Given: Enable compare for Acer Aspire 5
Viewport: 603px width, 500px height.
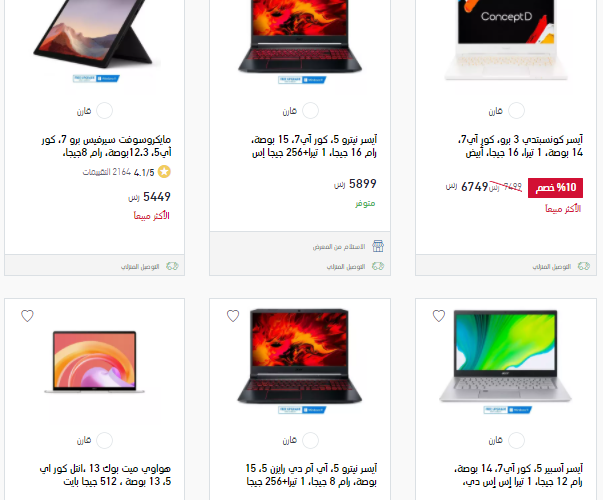Looking at the screenshot, I should tap(516, 440).
